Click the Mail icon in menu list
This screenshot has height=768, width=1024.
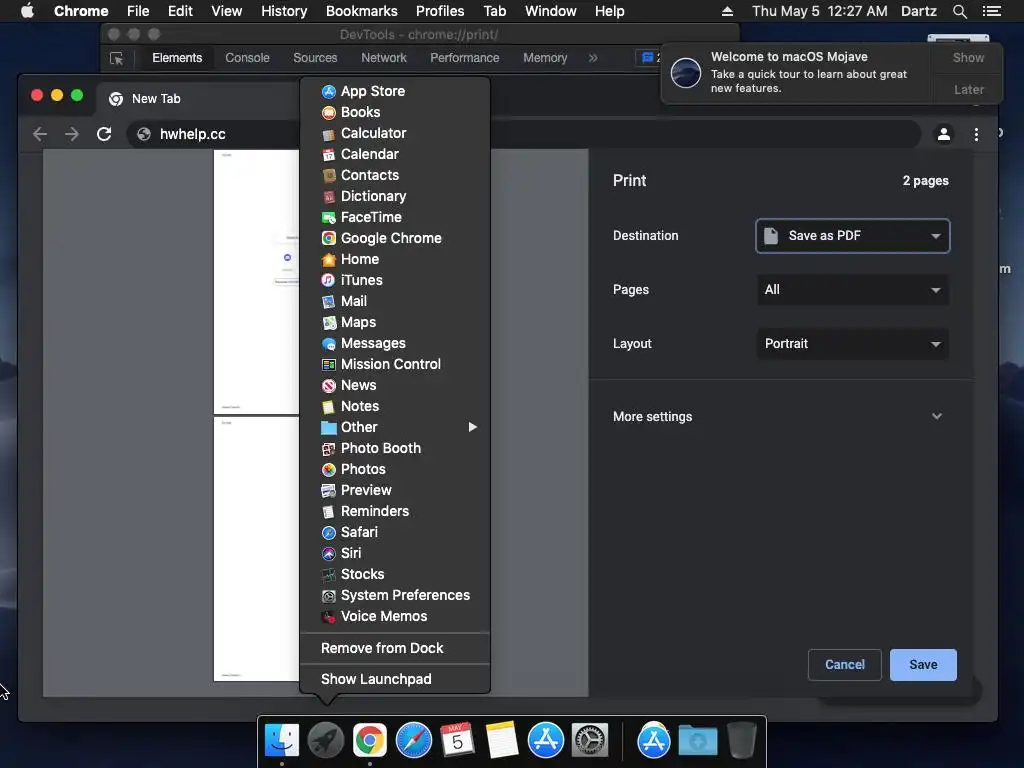[328, 301]
